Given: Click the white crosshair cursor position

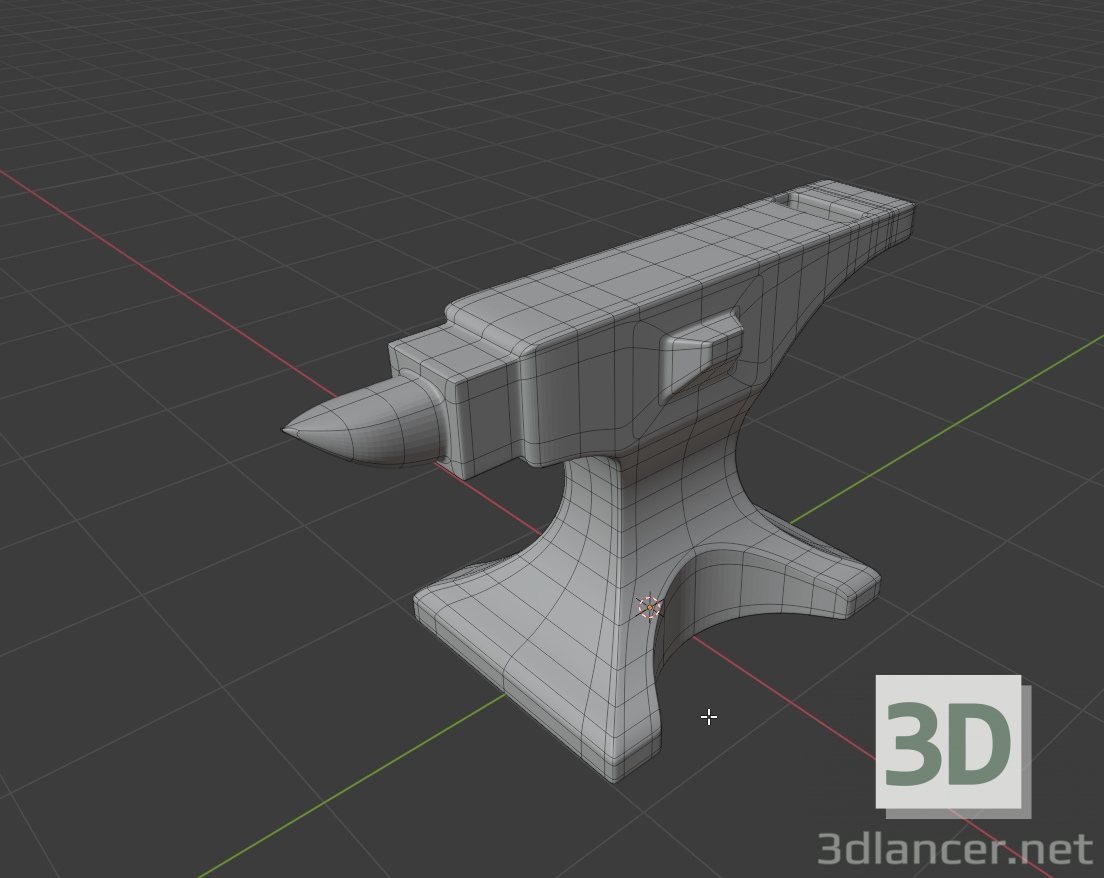Looking at the screenshot, I should pos(709,717).
